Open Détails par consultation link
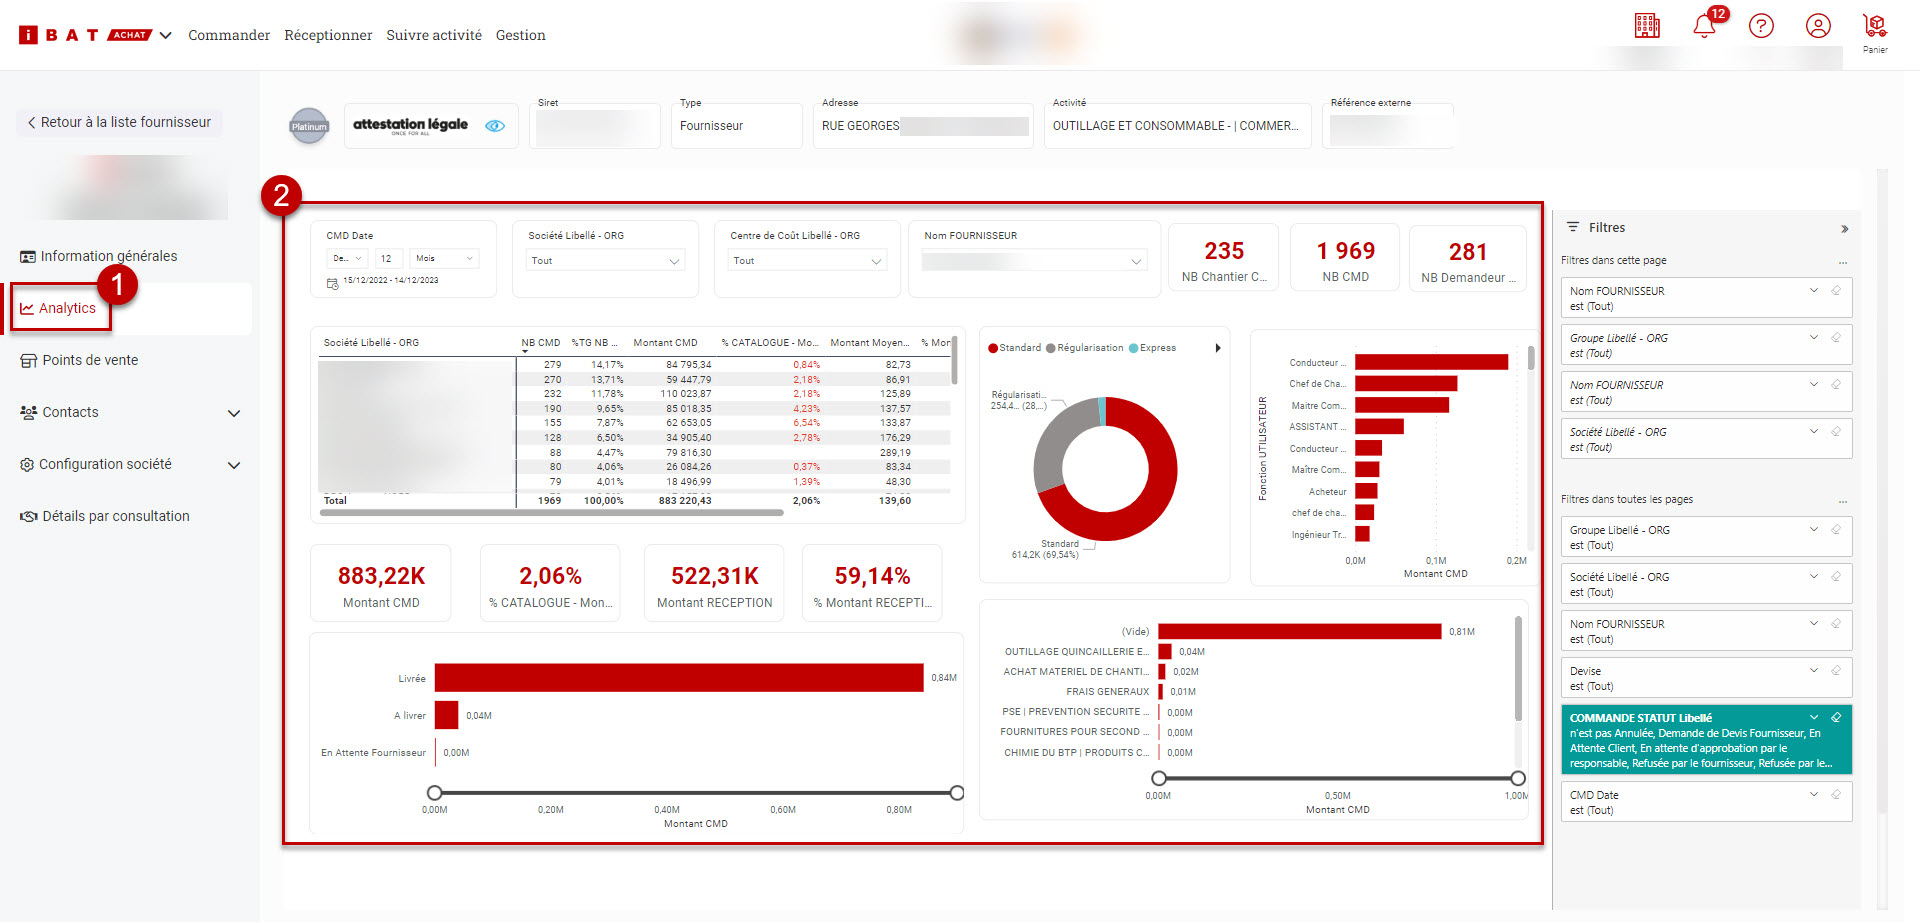The image size is (1920, 923). [115, 517]
